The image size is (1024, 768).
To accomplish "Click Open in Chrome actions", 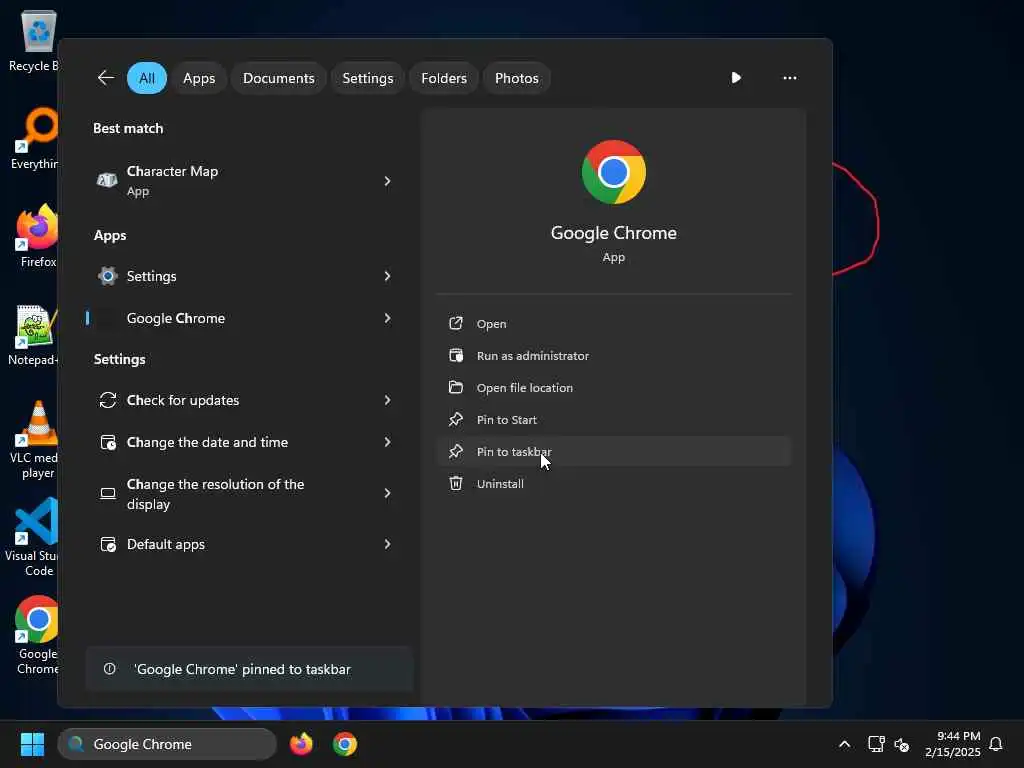I will [614, 323].
